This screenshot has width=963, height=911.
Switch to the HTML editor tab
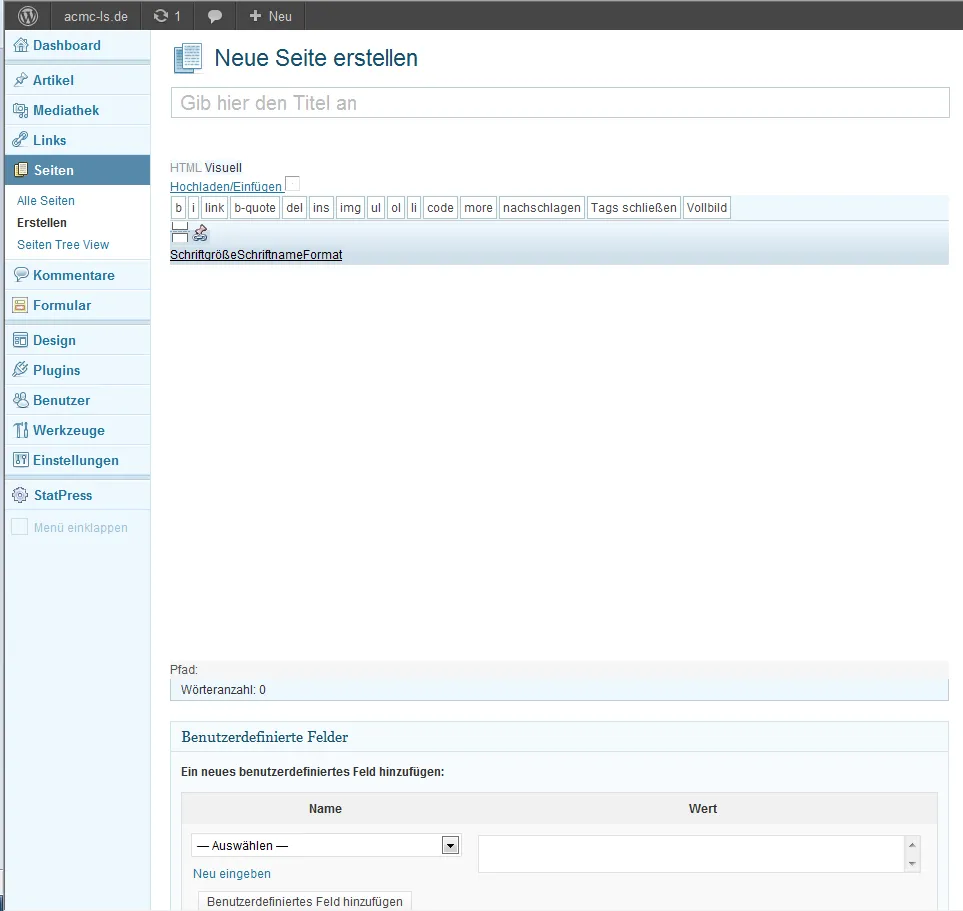185,168
